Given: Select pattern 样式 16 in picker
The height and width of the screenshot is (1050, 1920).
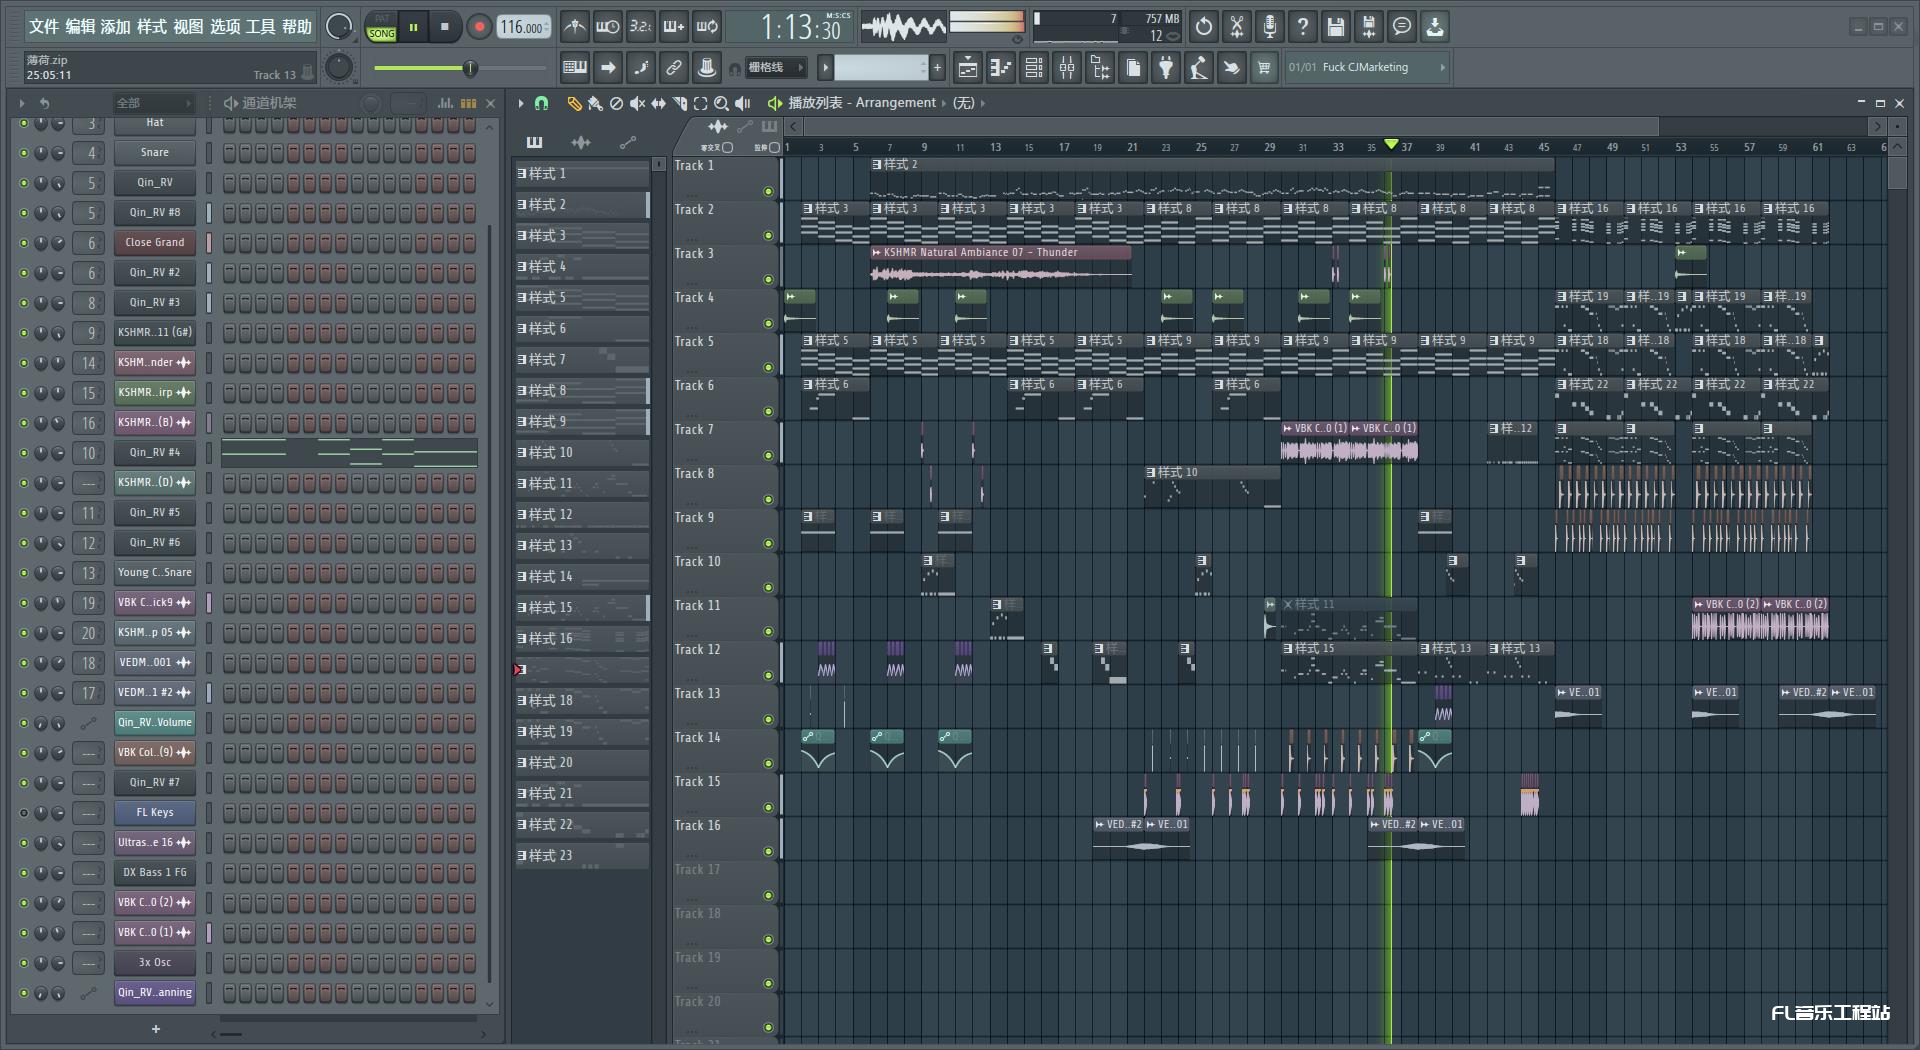Looking at the screenshot, I should pyautogui.click(x=581, y=639).
